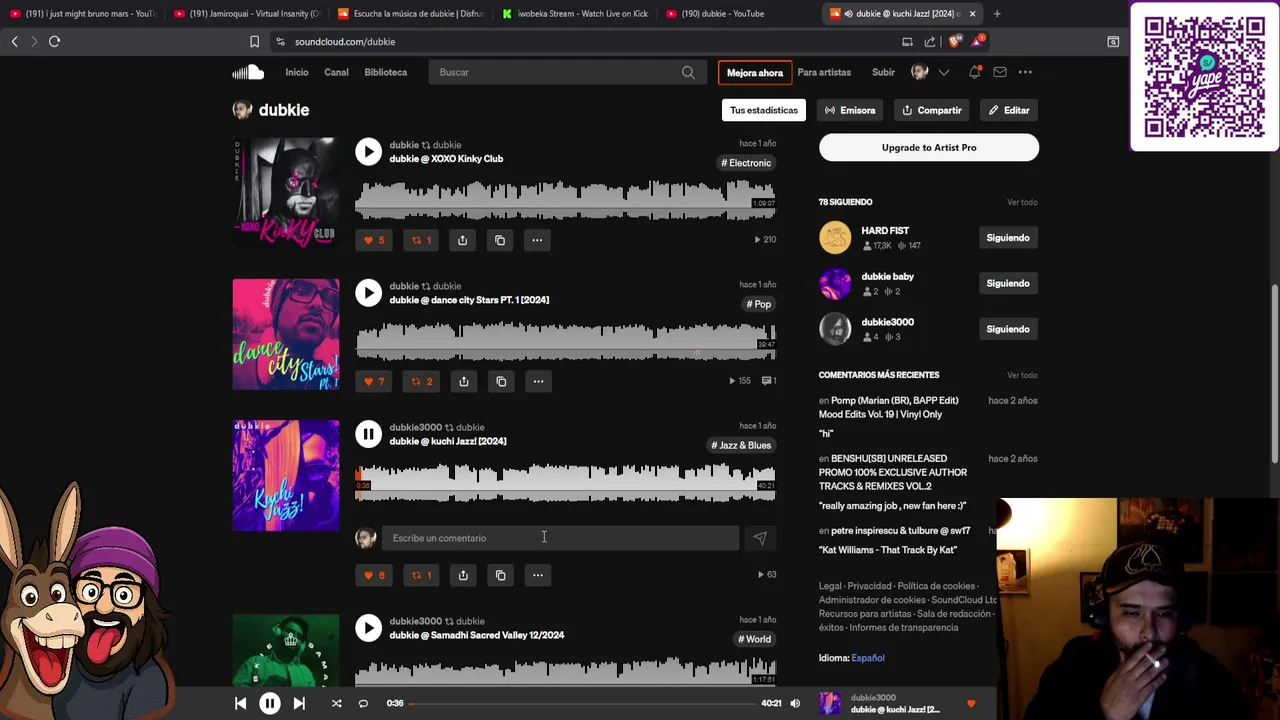
Task: Open more options for XOXO Kinky Club
Action: (x=537, y=240)
